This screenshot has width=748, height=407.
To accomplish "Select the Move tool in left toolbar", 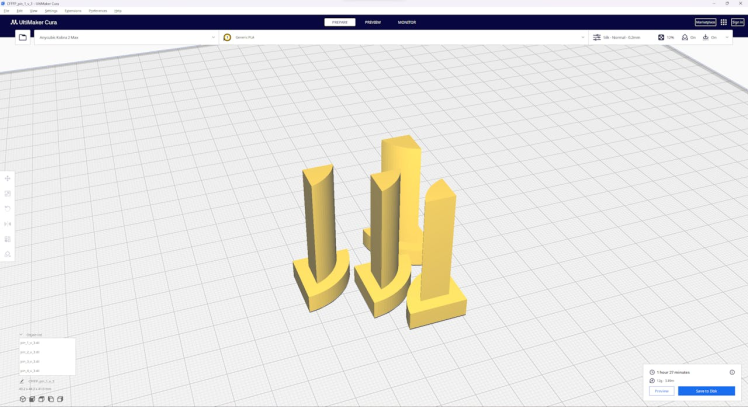I will coord(8,178).
